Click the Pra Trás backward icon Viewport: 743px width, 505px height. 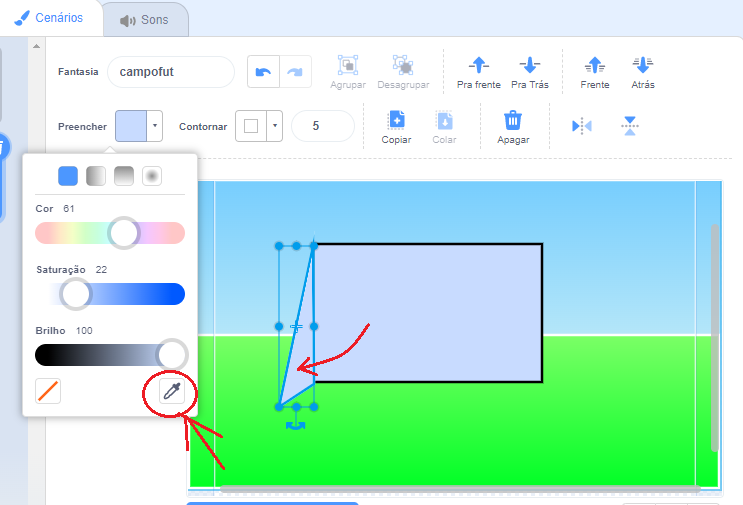point(530,66)
